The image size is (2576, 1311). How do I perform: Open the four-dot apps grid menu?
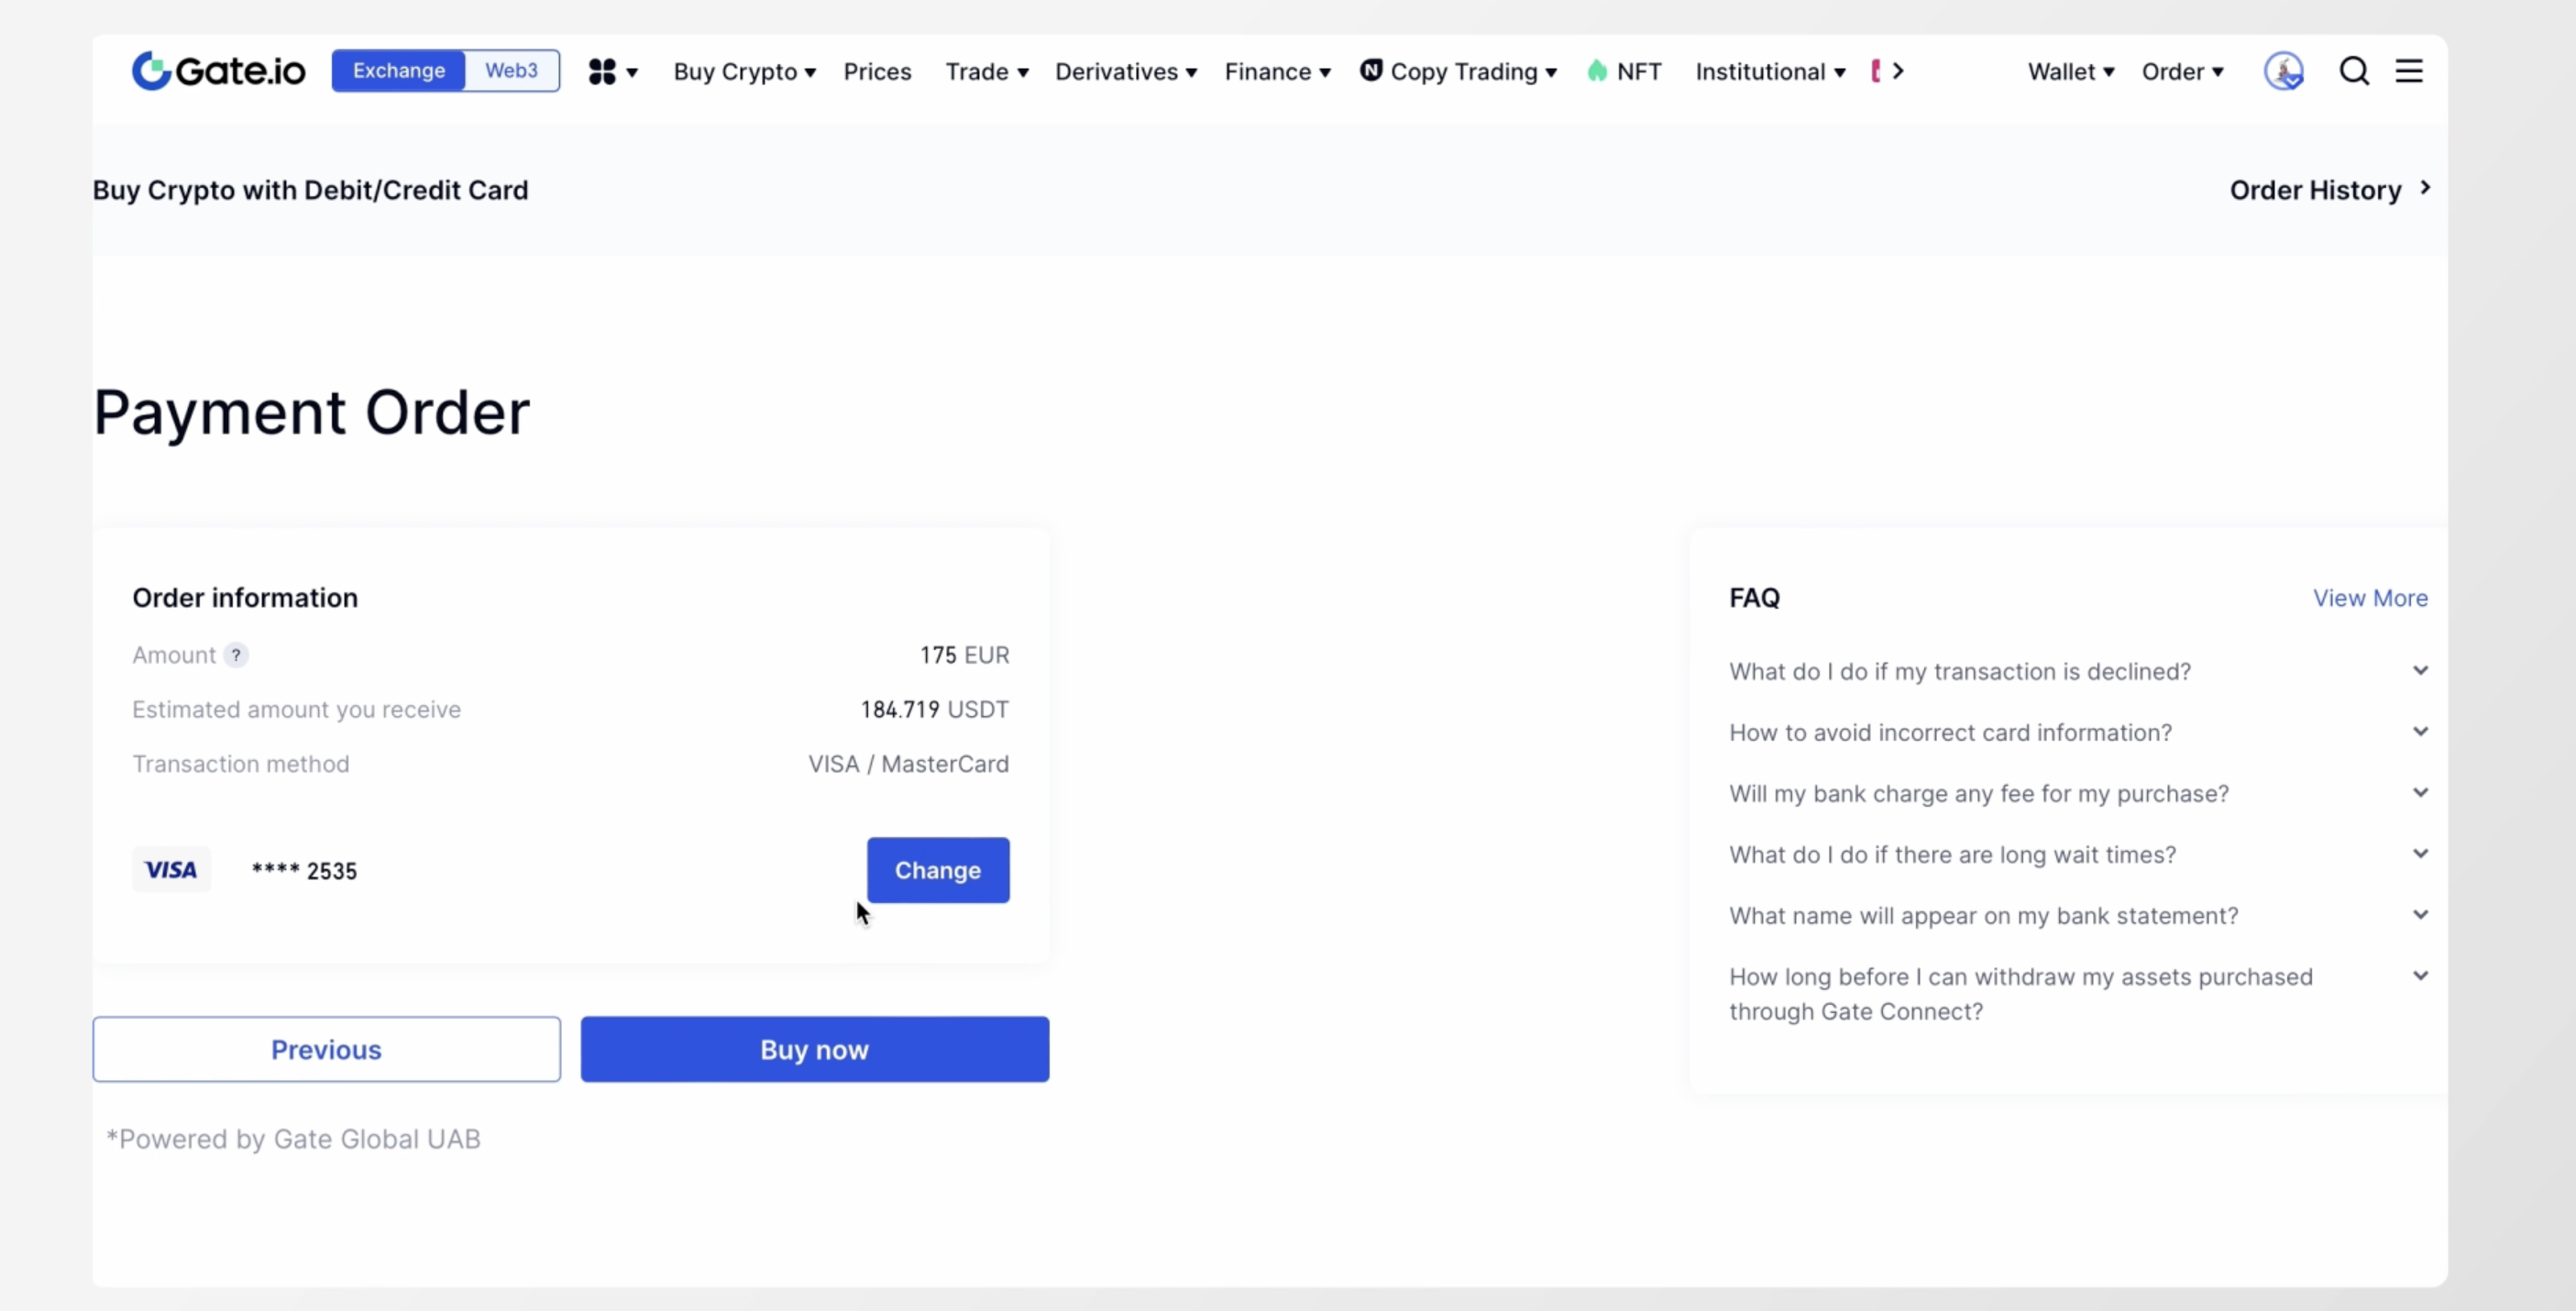(x=603, y=72)
